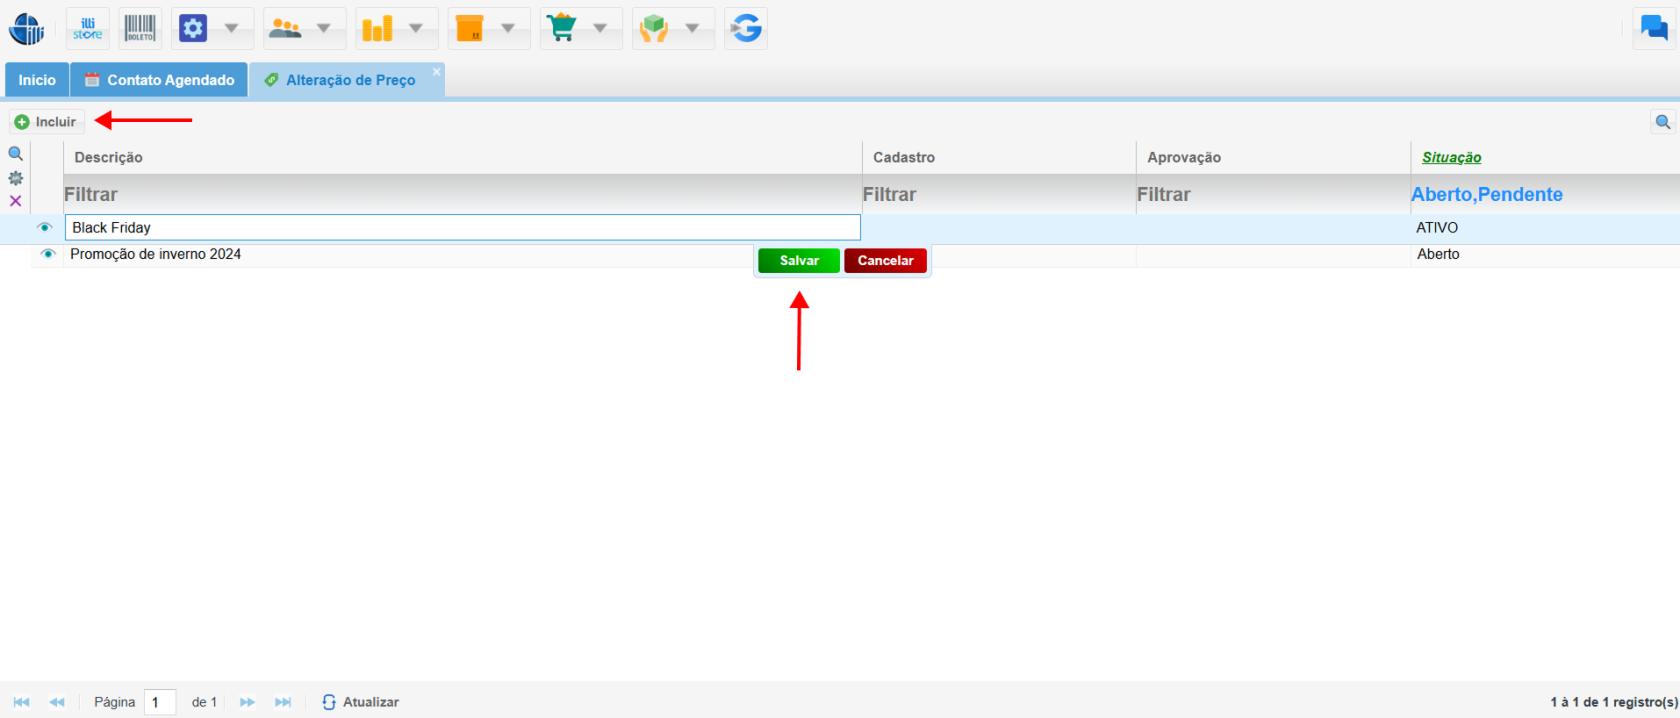Close the Alteração de Preço tab
This screenshot has height=718, width=1680.
coord(436,72)
